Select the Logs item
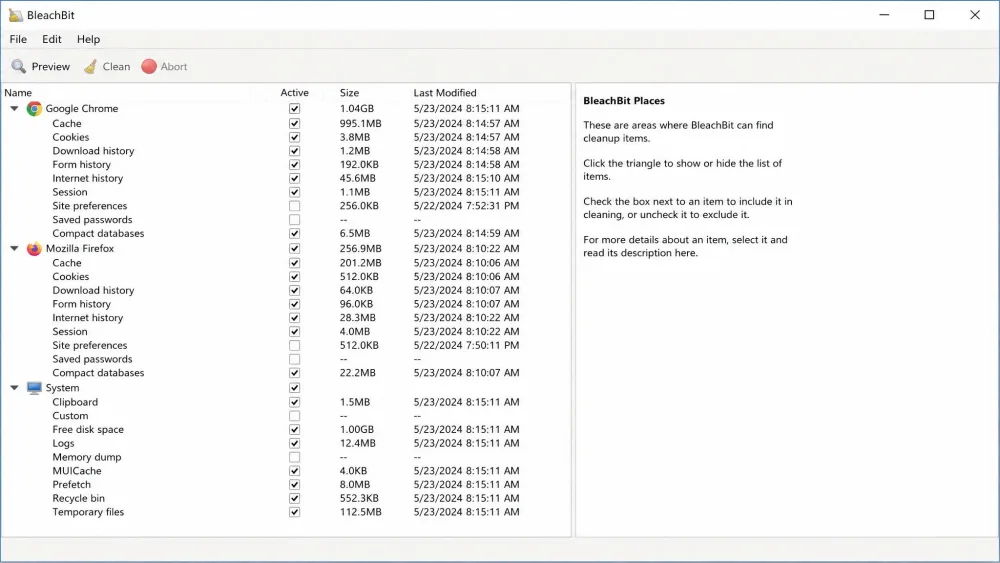1000x563 pixels. pyautogui.click(x=63, y=443)
